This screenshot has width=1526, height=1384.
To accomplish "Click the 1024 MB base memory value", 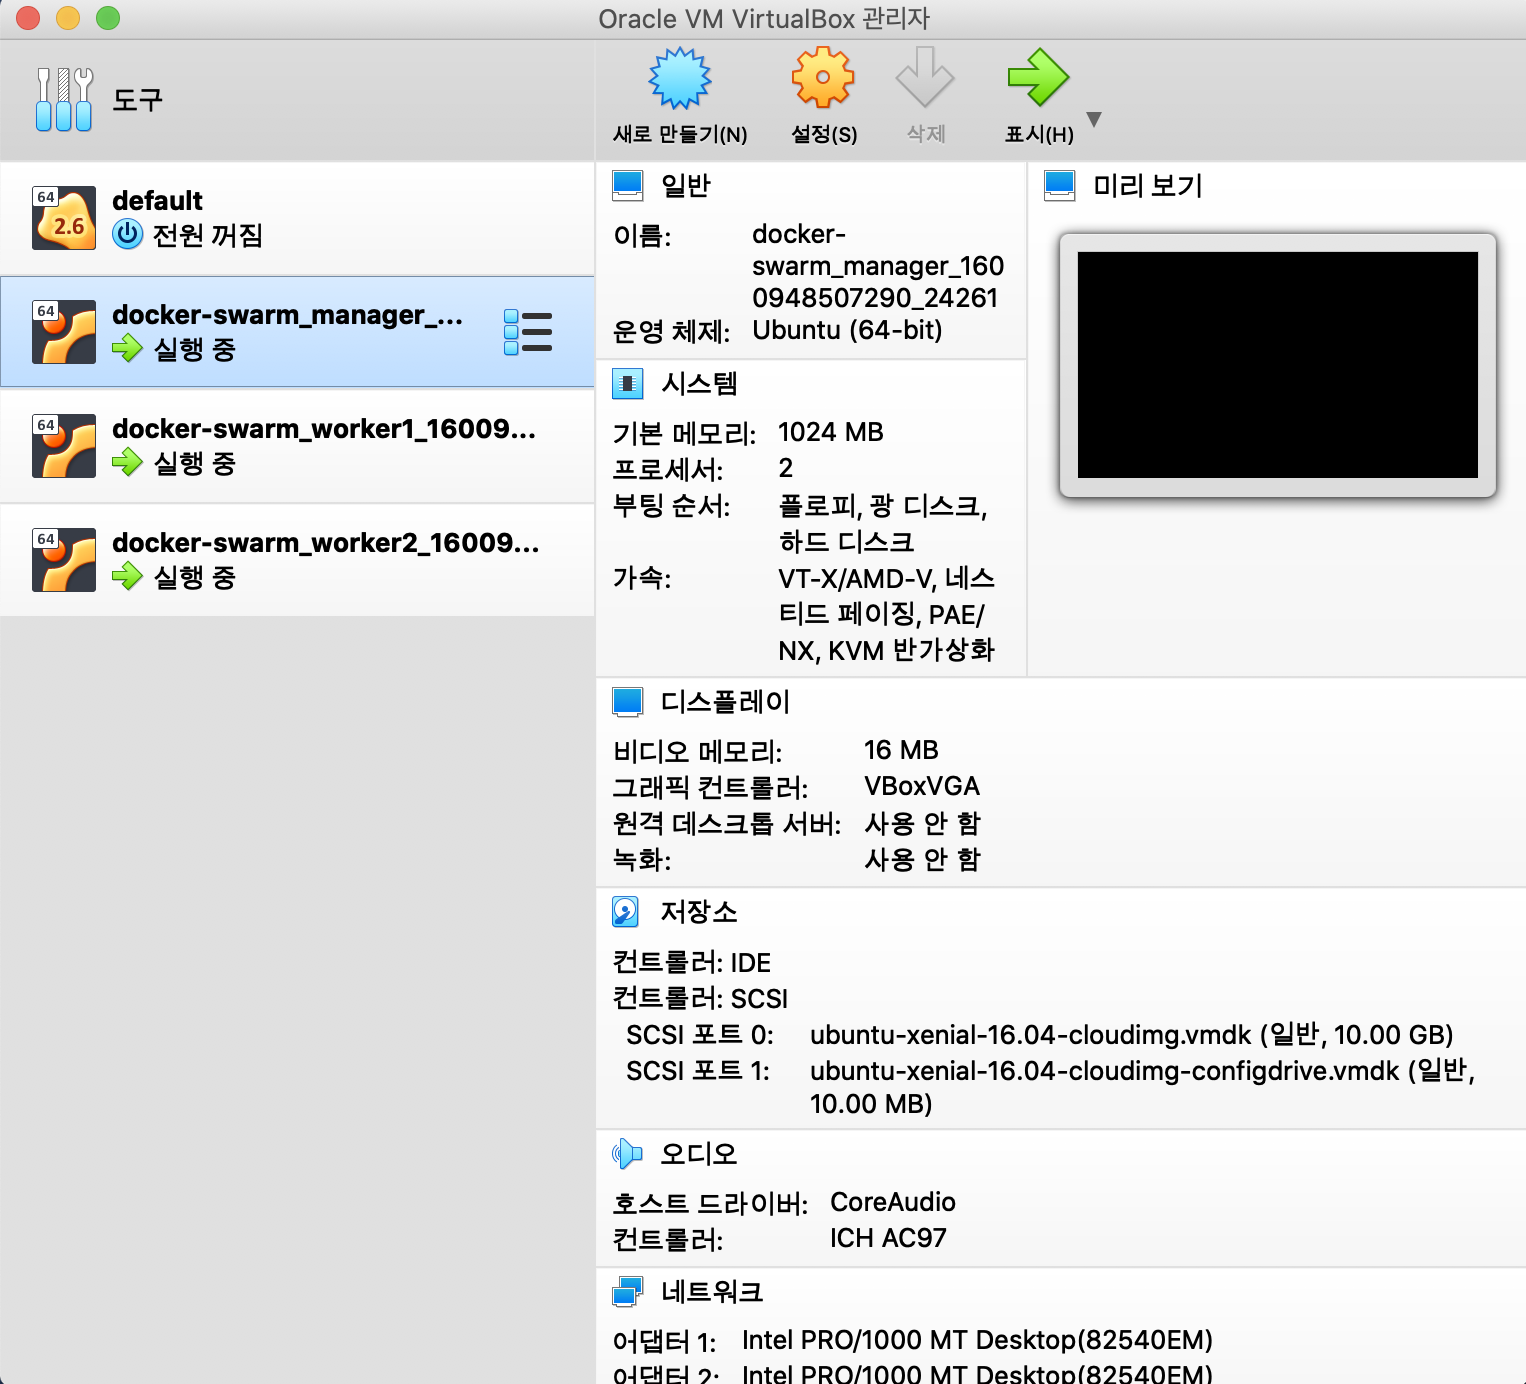I will (x=831, y=432).
